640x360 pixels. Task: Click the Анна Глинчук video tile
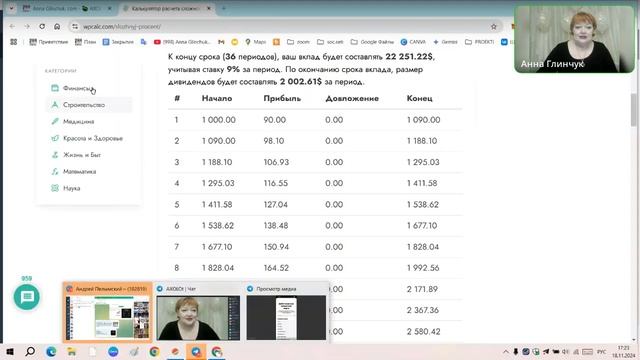[575, 40]
